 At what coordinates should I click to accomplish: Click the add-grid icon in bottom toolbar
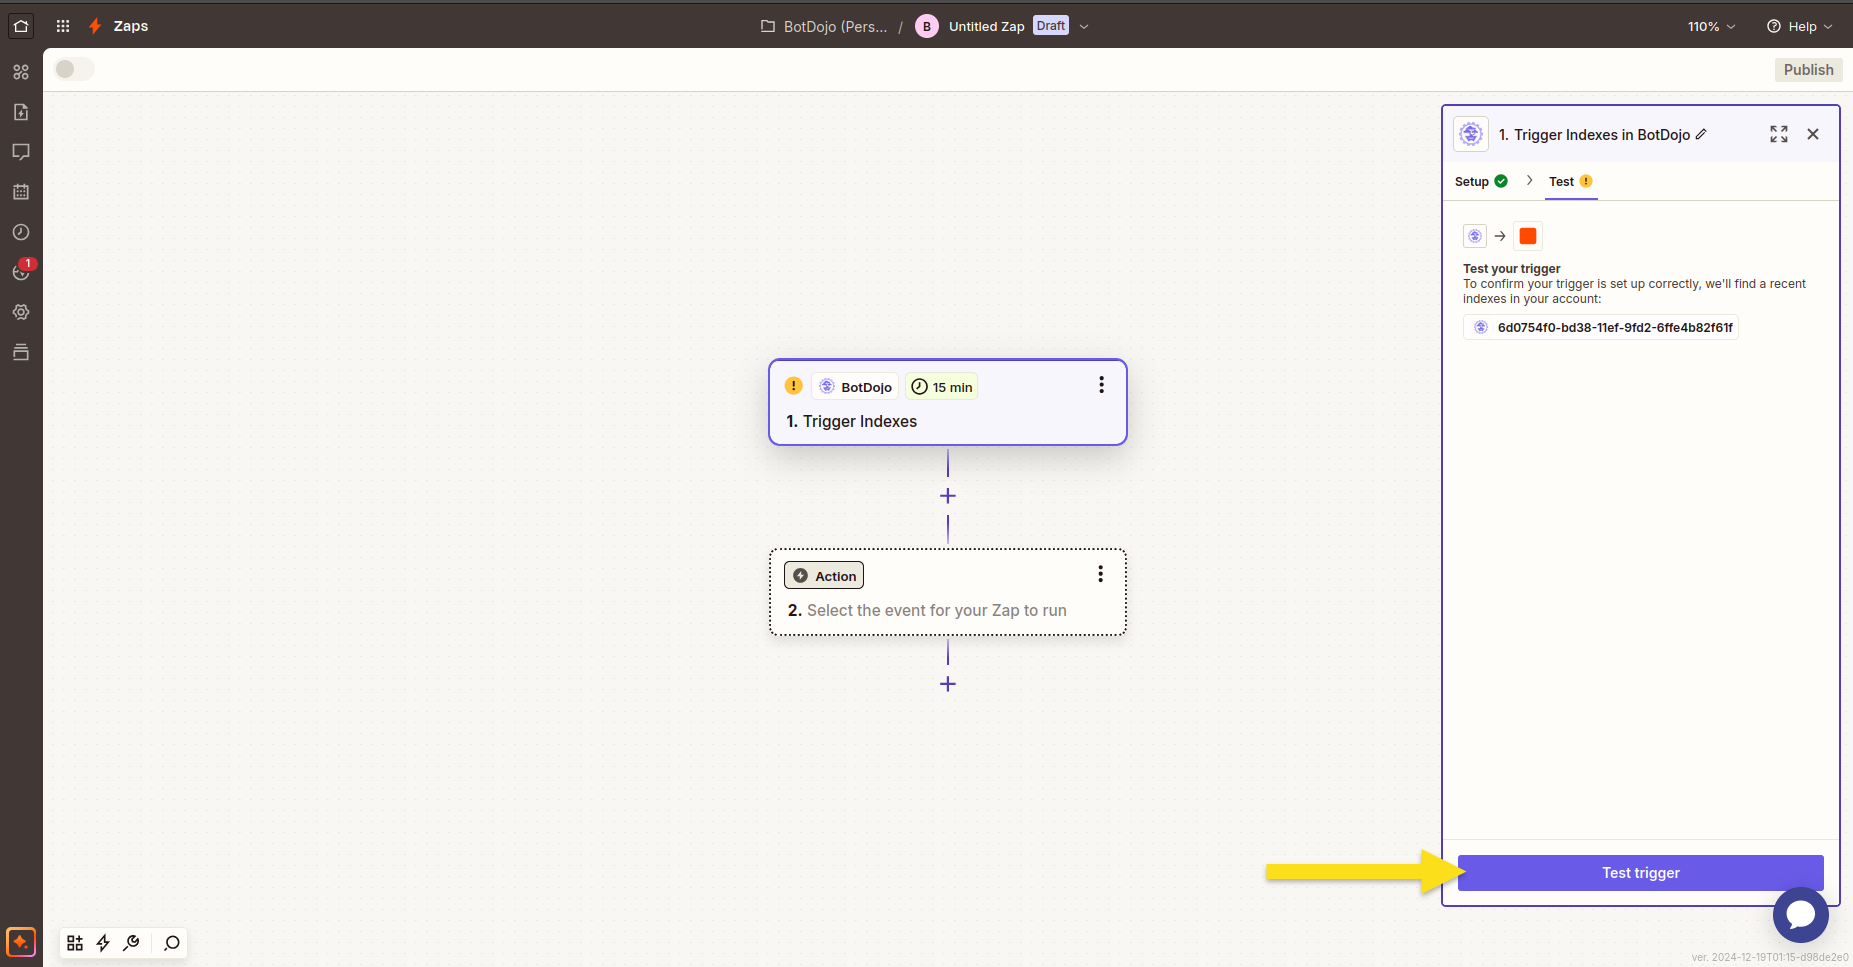click(x=75, y=943)
